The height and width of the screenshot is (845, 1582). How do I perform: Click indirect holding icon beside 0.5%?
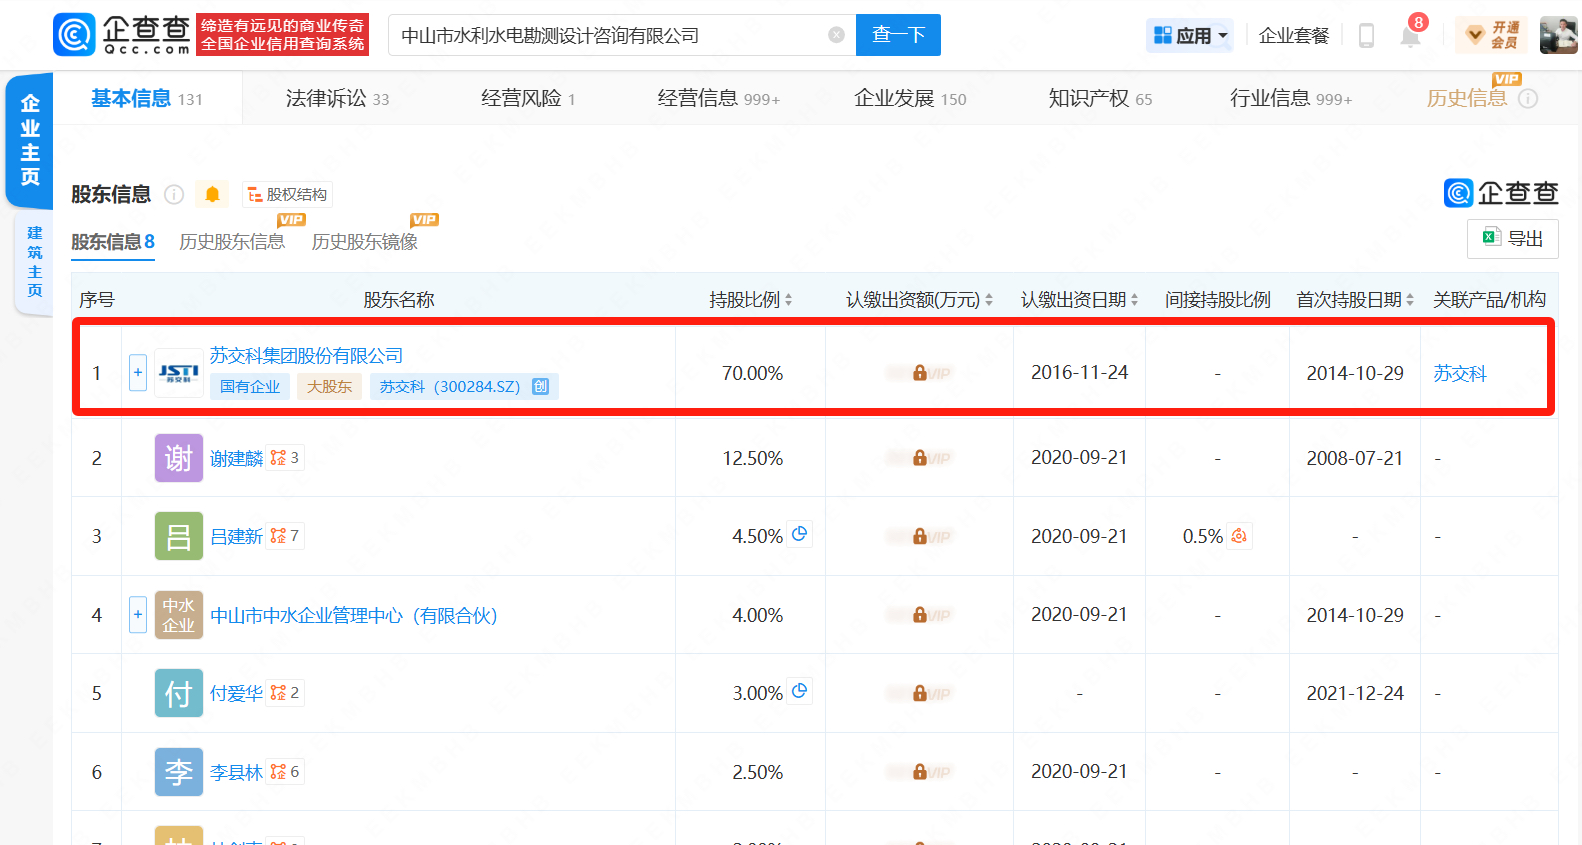pyautogui.click(x=1239, y=536)
